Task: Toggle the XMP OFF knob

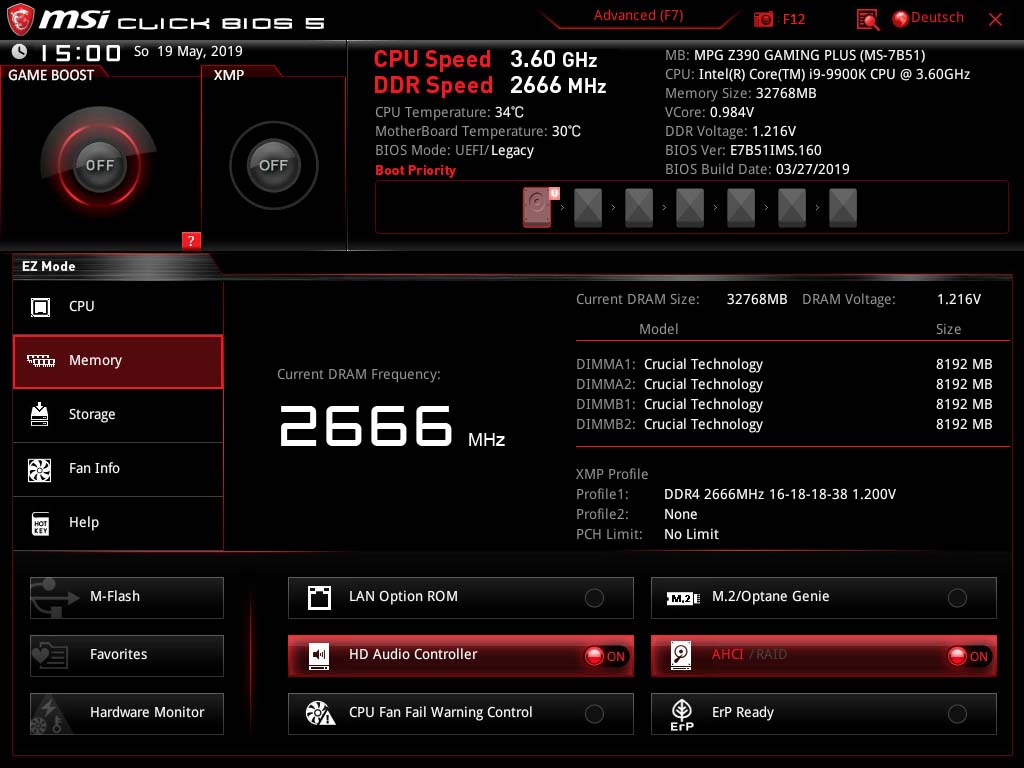Action: pyautogui.click(x=273, y=165)
